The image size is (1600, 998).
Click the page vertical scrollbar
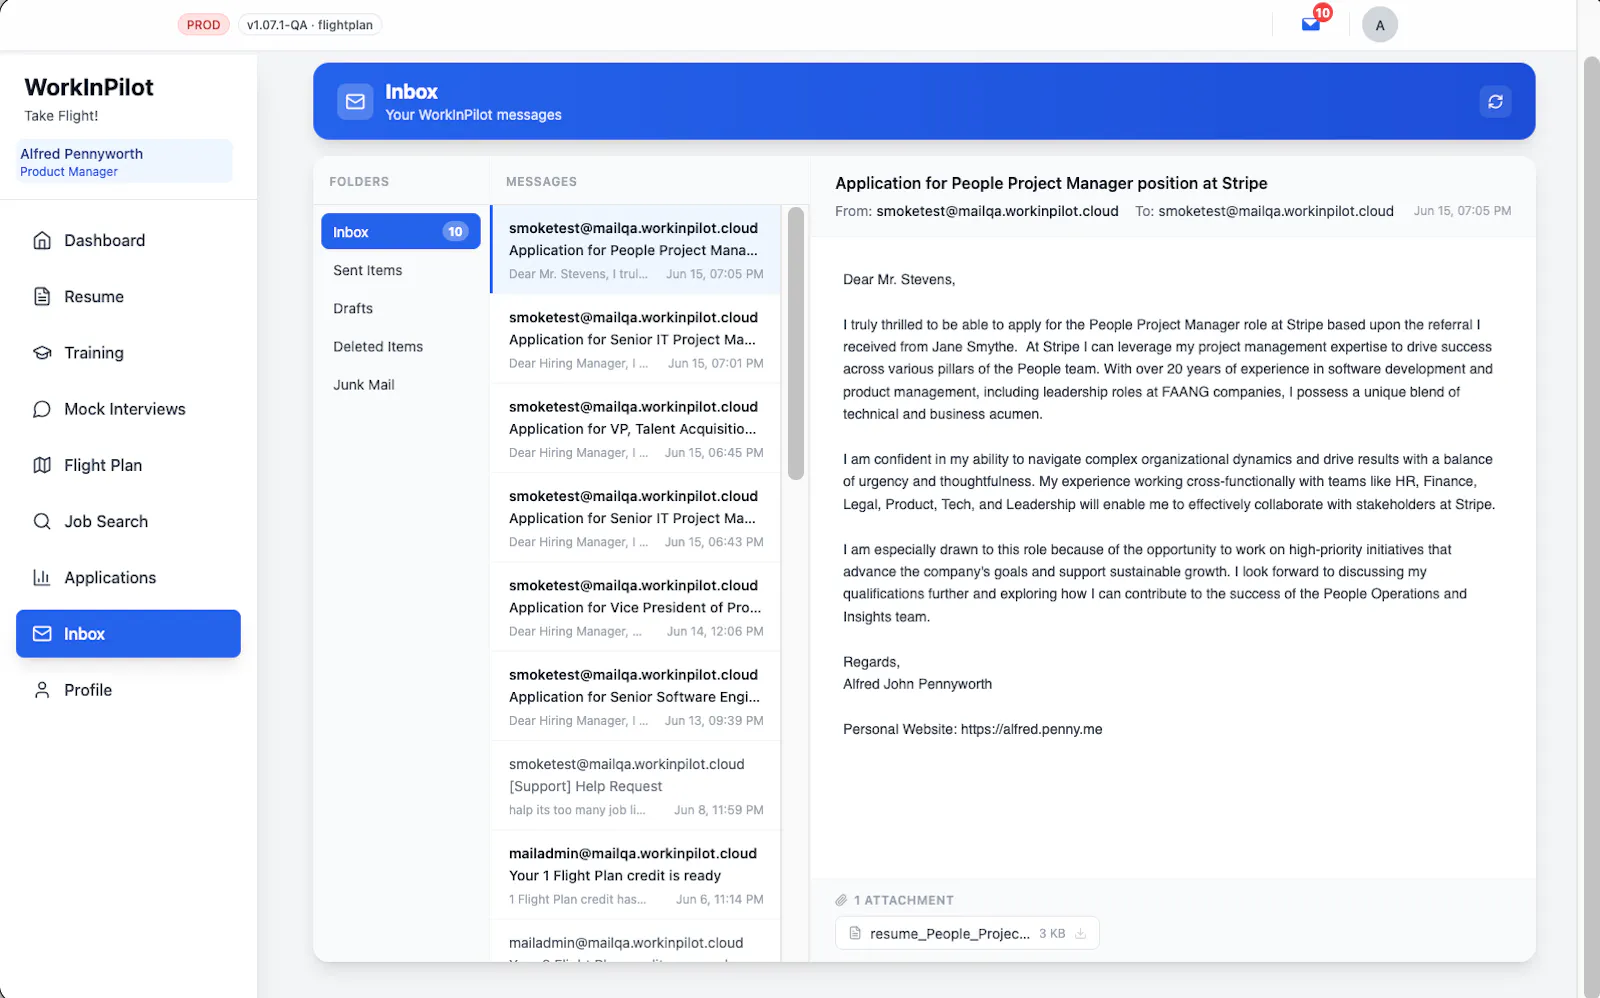[x=1591, y=525]
